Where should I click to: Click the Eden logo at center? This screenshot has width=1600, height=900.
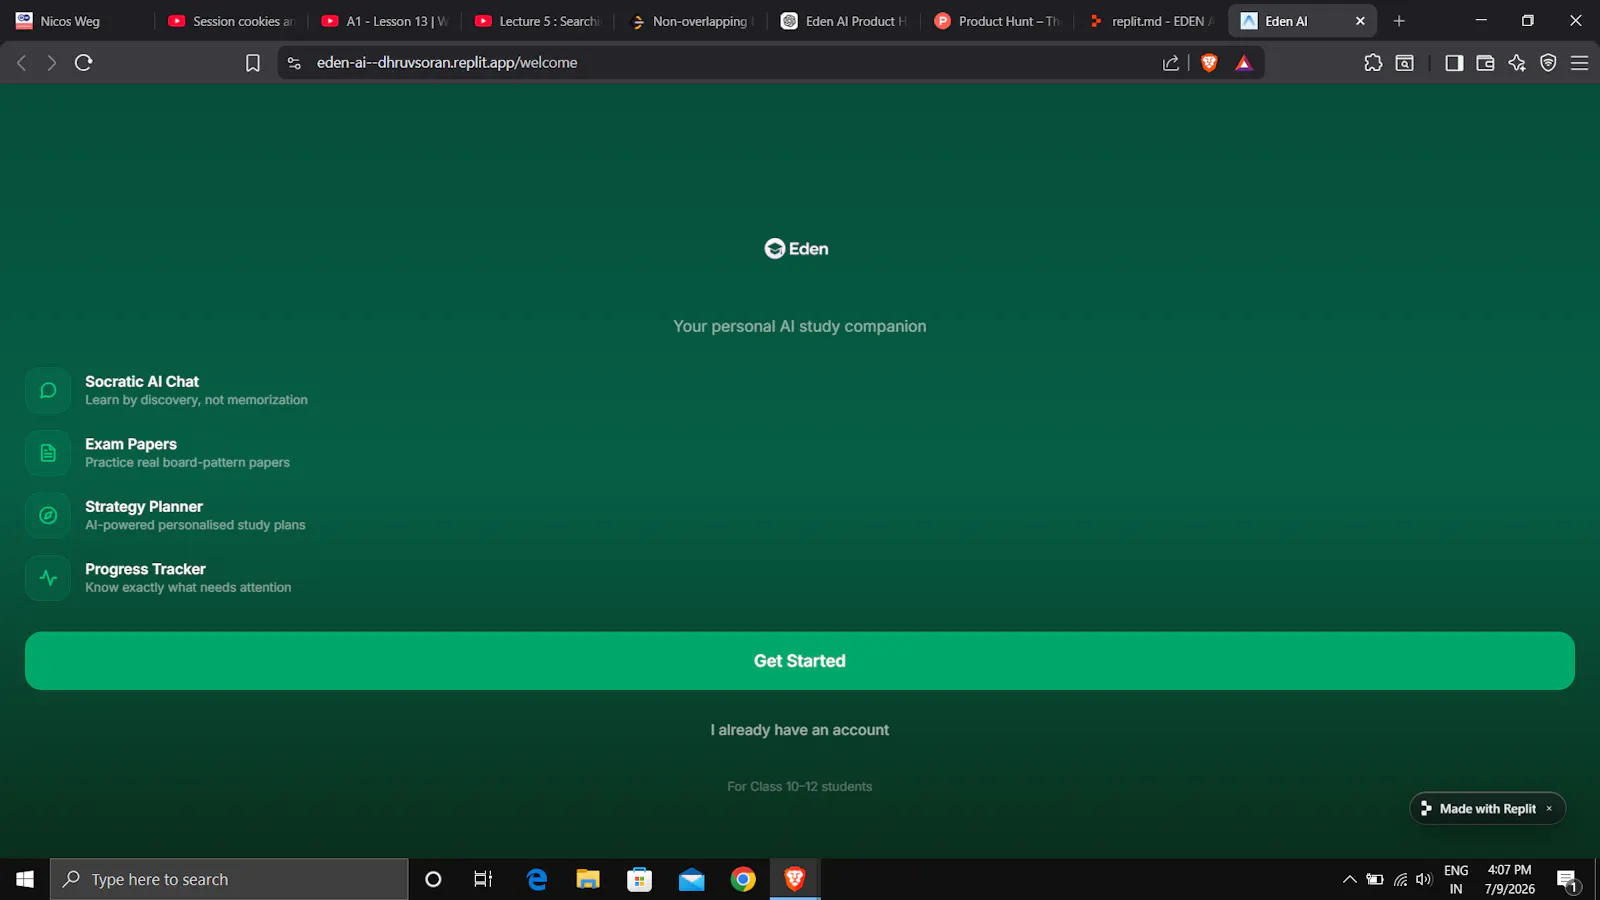(x=797, y=249)
